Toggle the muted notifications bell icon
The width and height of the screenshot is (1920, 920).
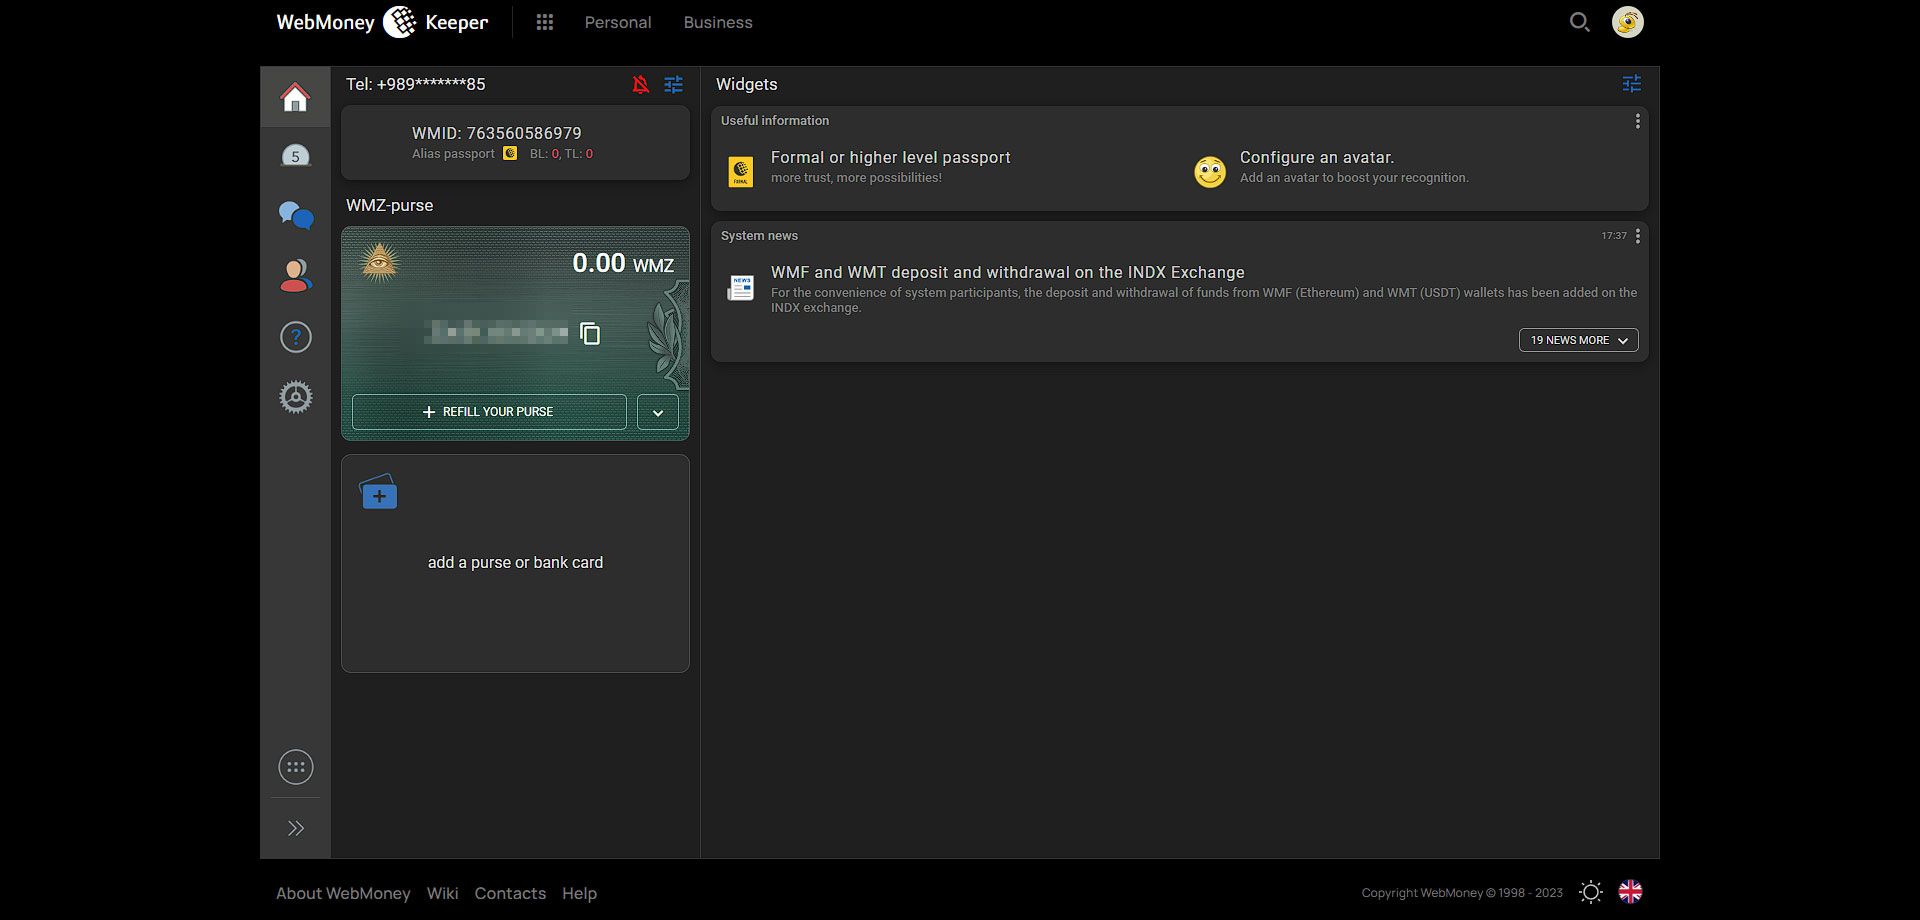pyautogui.click(x=641, y=85)
